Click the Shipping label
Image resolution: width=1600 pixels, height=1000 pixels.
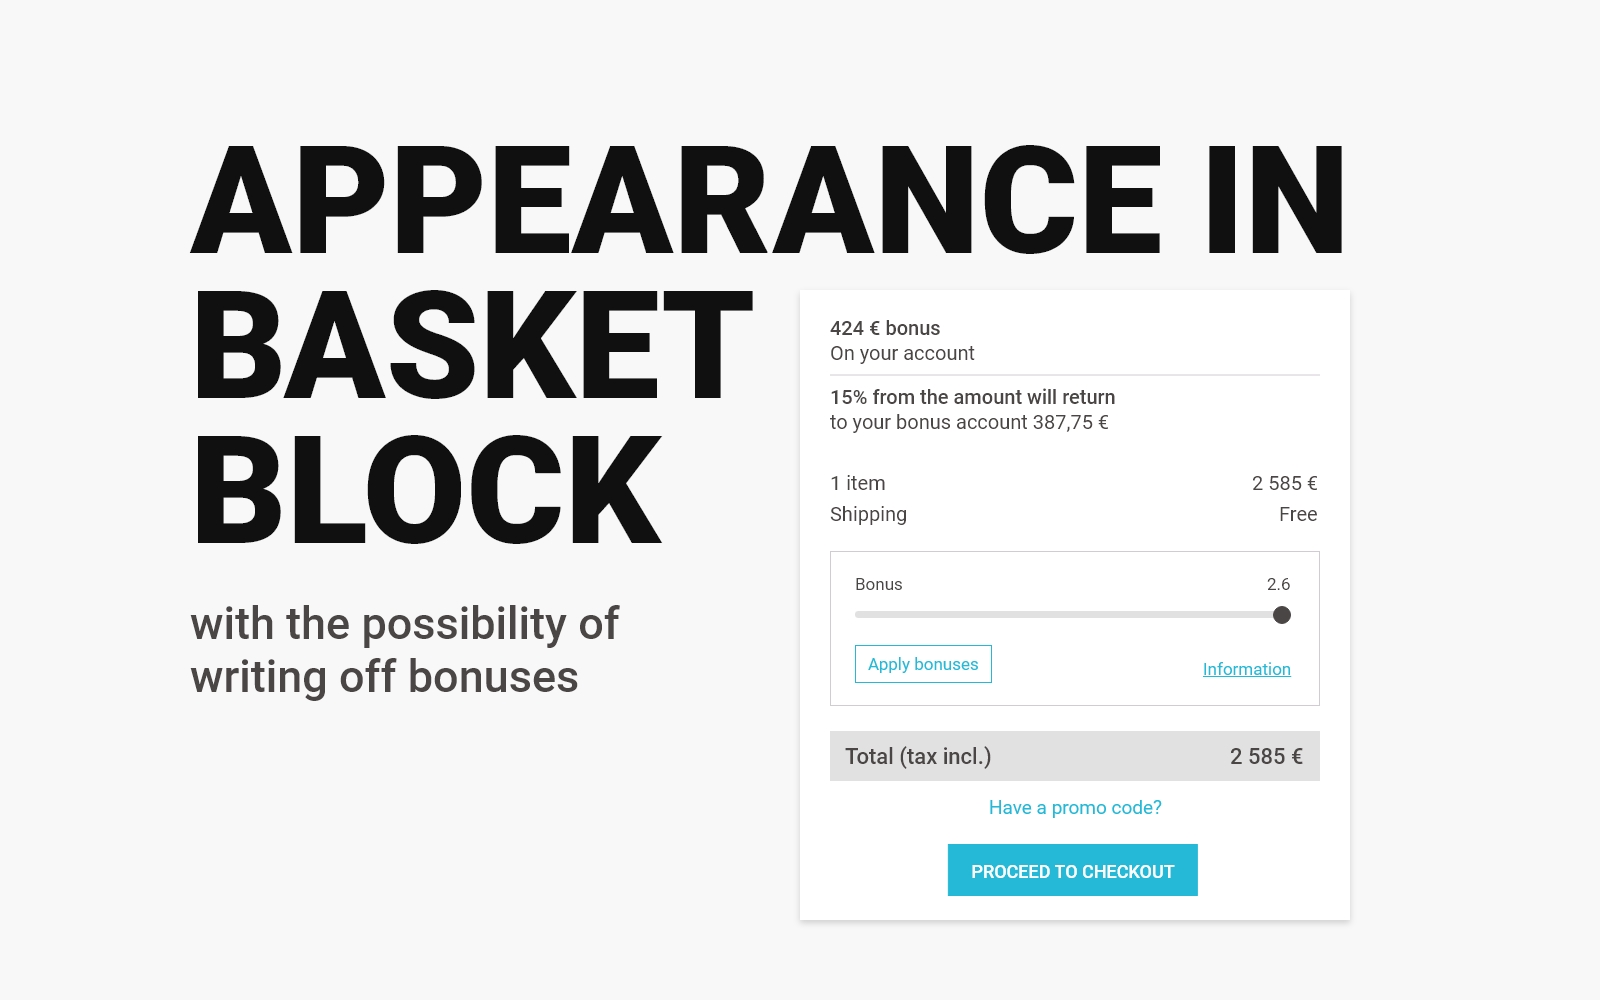click(x=868, y=514)
